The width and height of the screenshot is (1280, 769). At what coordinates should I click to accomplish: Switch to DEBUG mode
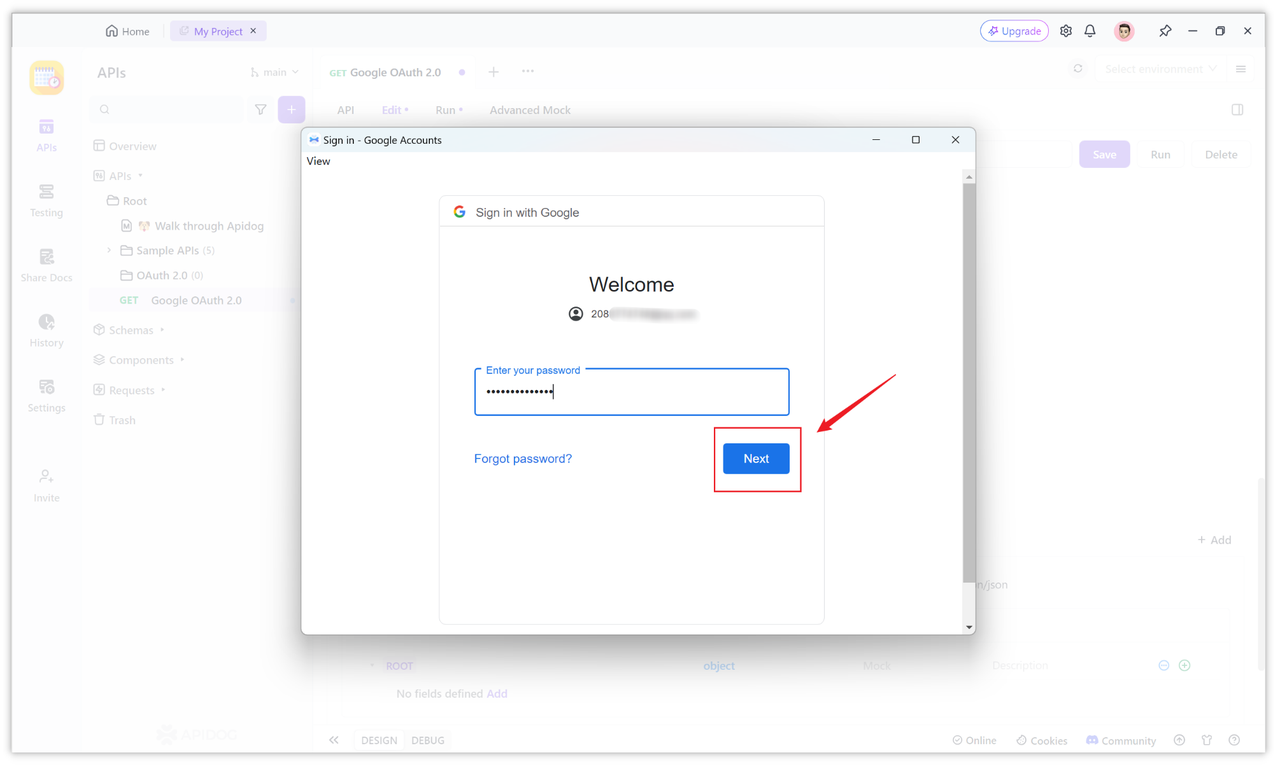(x=428, y=741)
